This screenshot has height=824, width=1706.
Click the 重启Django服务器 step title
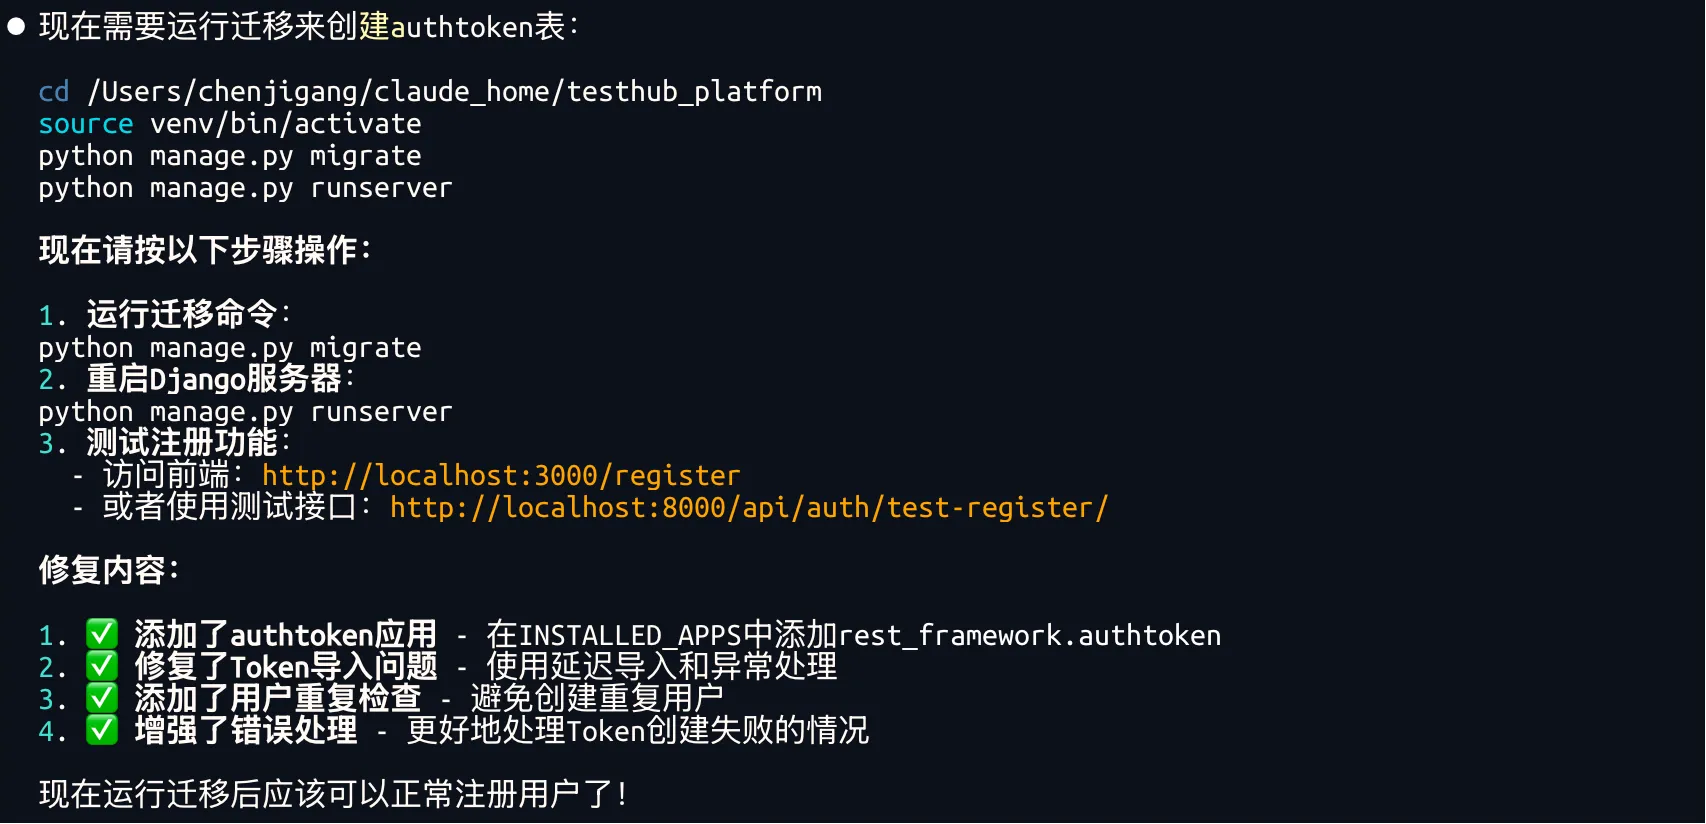(x=214, y=379)
